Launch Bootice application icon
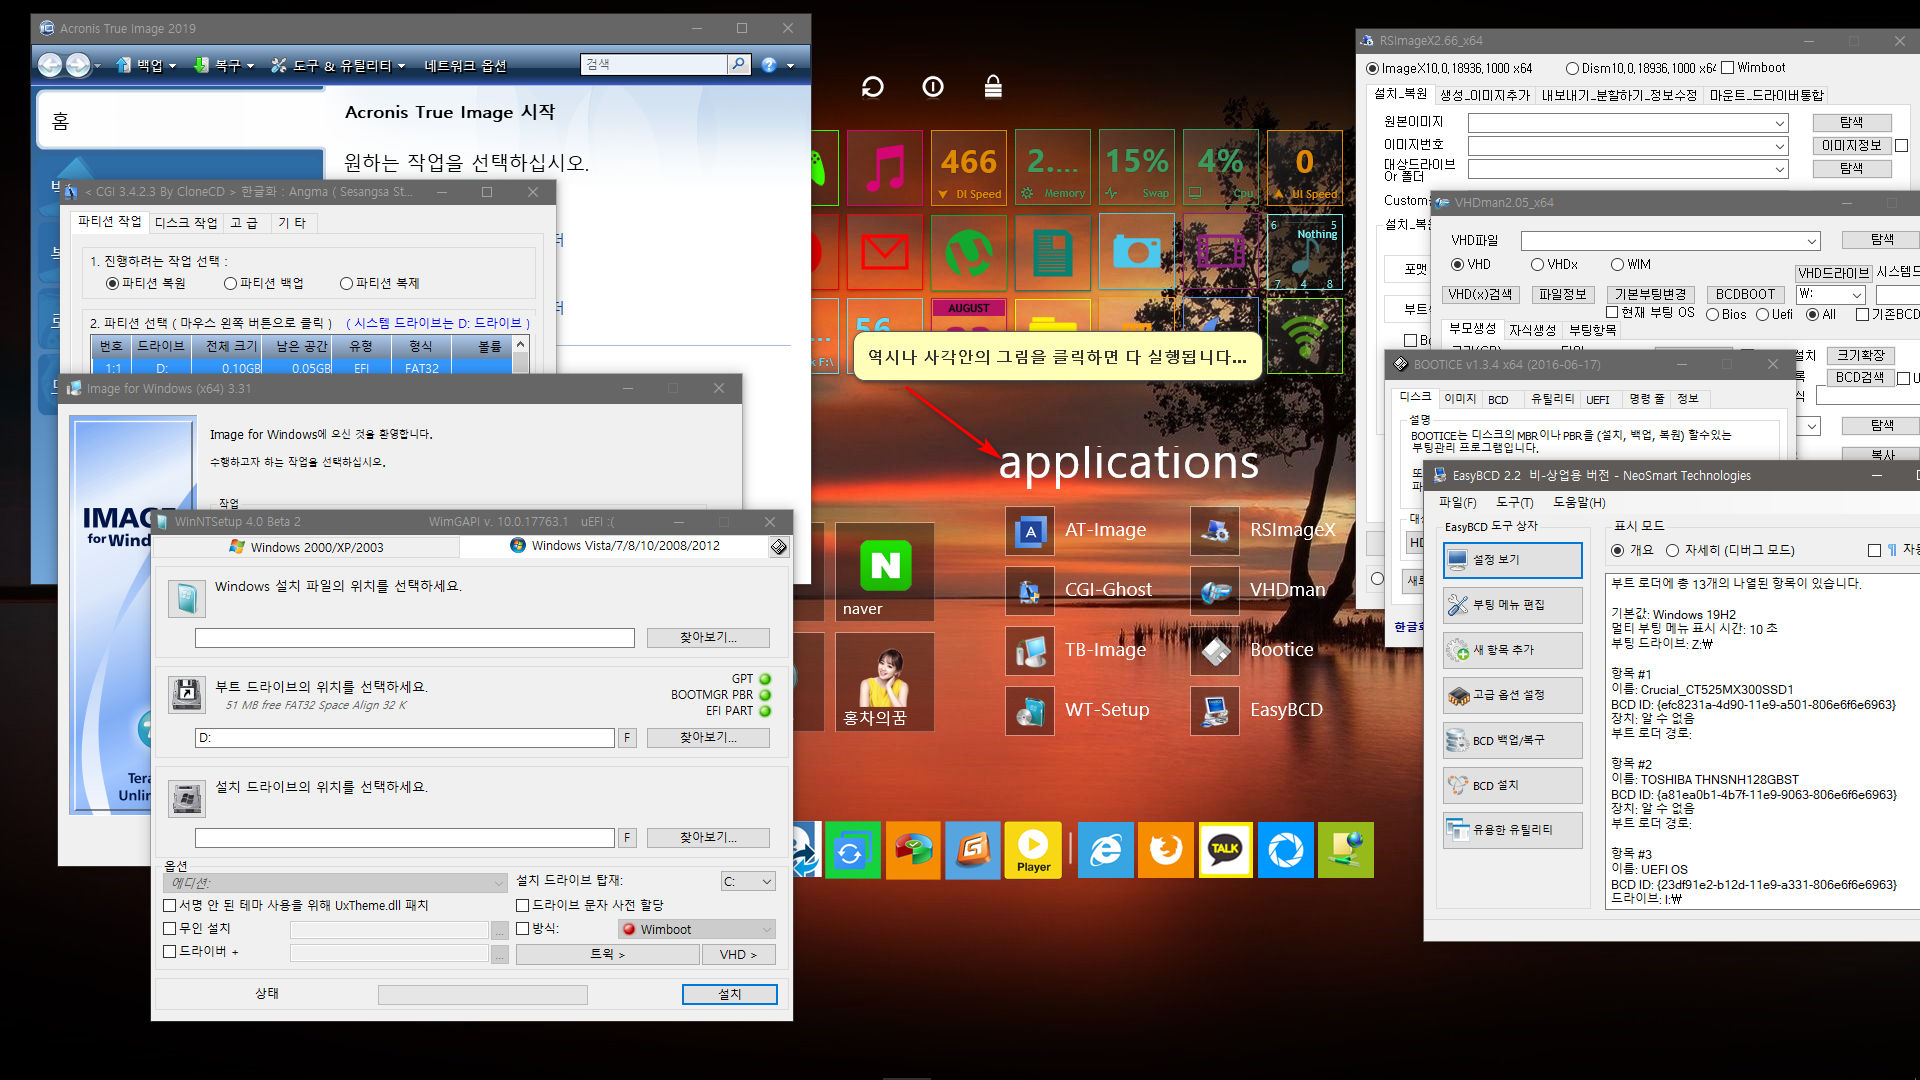The width and height of the screenshot is (1920, 1080). point(1215,651)
